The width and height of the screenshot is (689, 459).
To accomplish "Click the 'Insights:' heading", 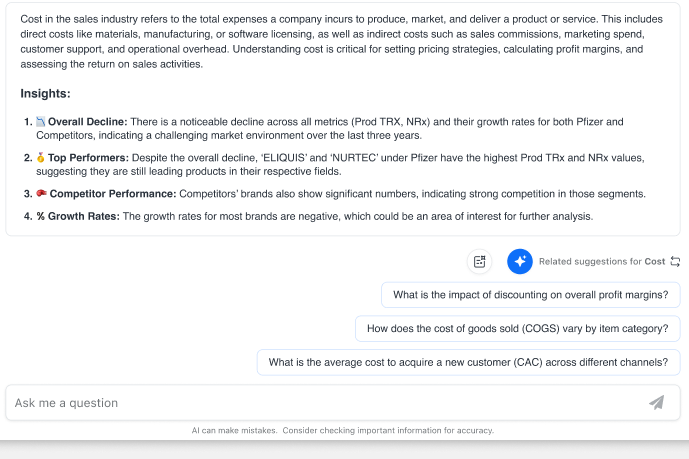I will pyautogui.click(x=45, y=94).
